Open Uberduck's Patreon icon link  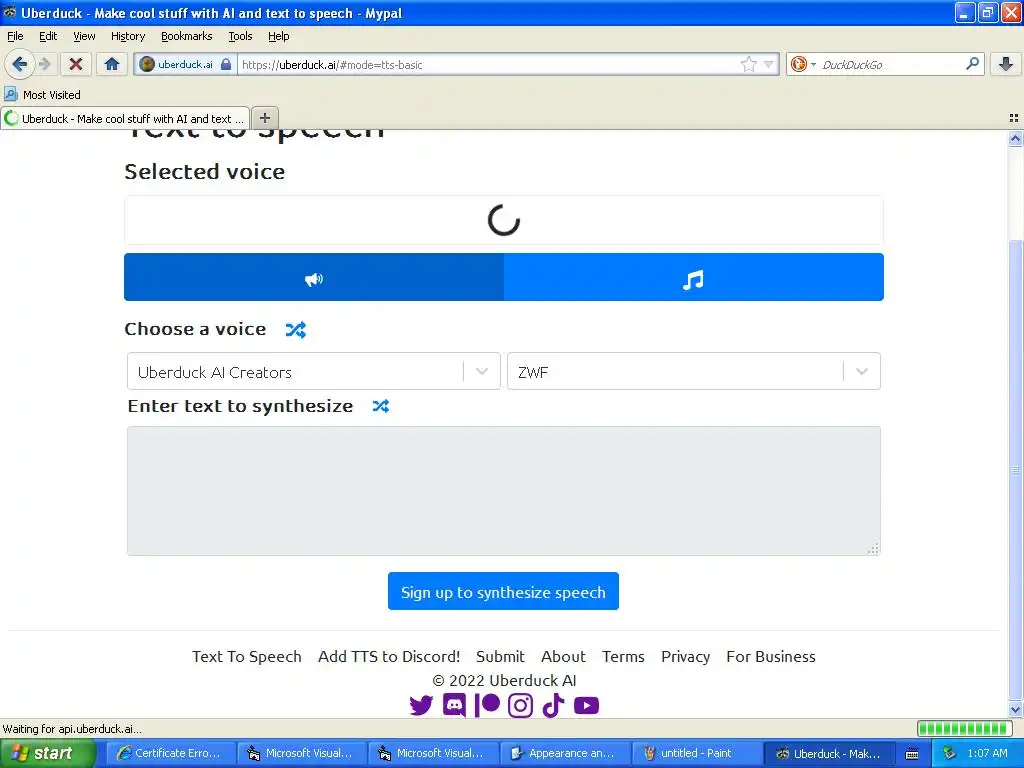click(x=487, y=705)
